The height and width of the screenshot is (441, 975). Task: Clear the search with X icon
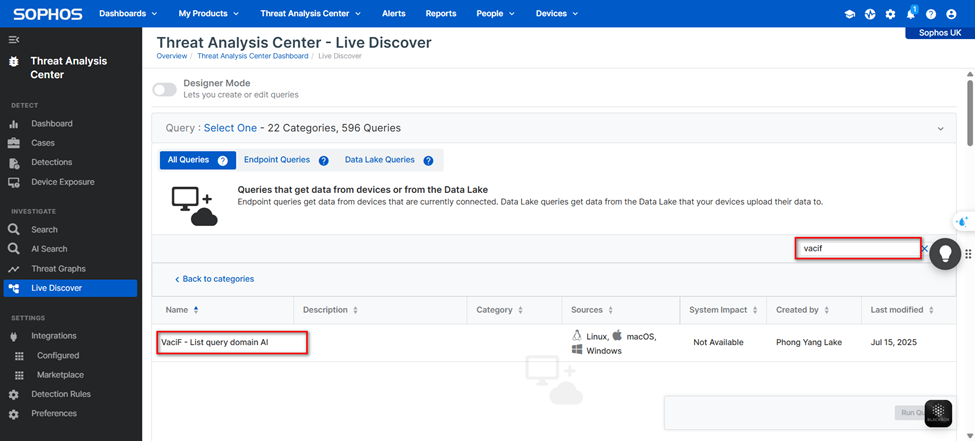(x=924, y=249)
